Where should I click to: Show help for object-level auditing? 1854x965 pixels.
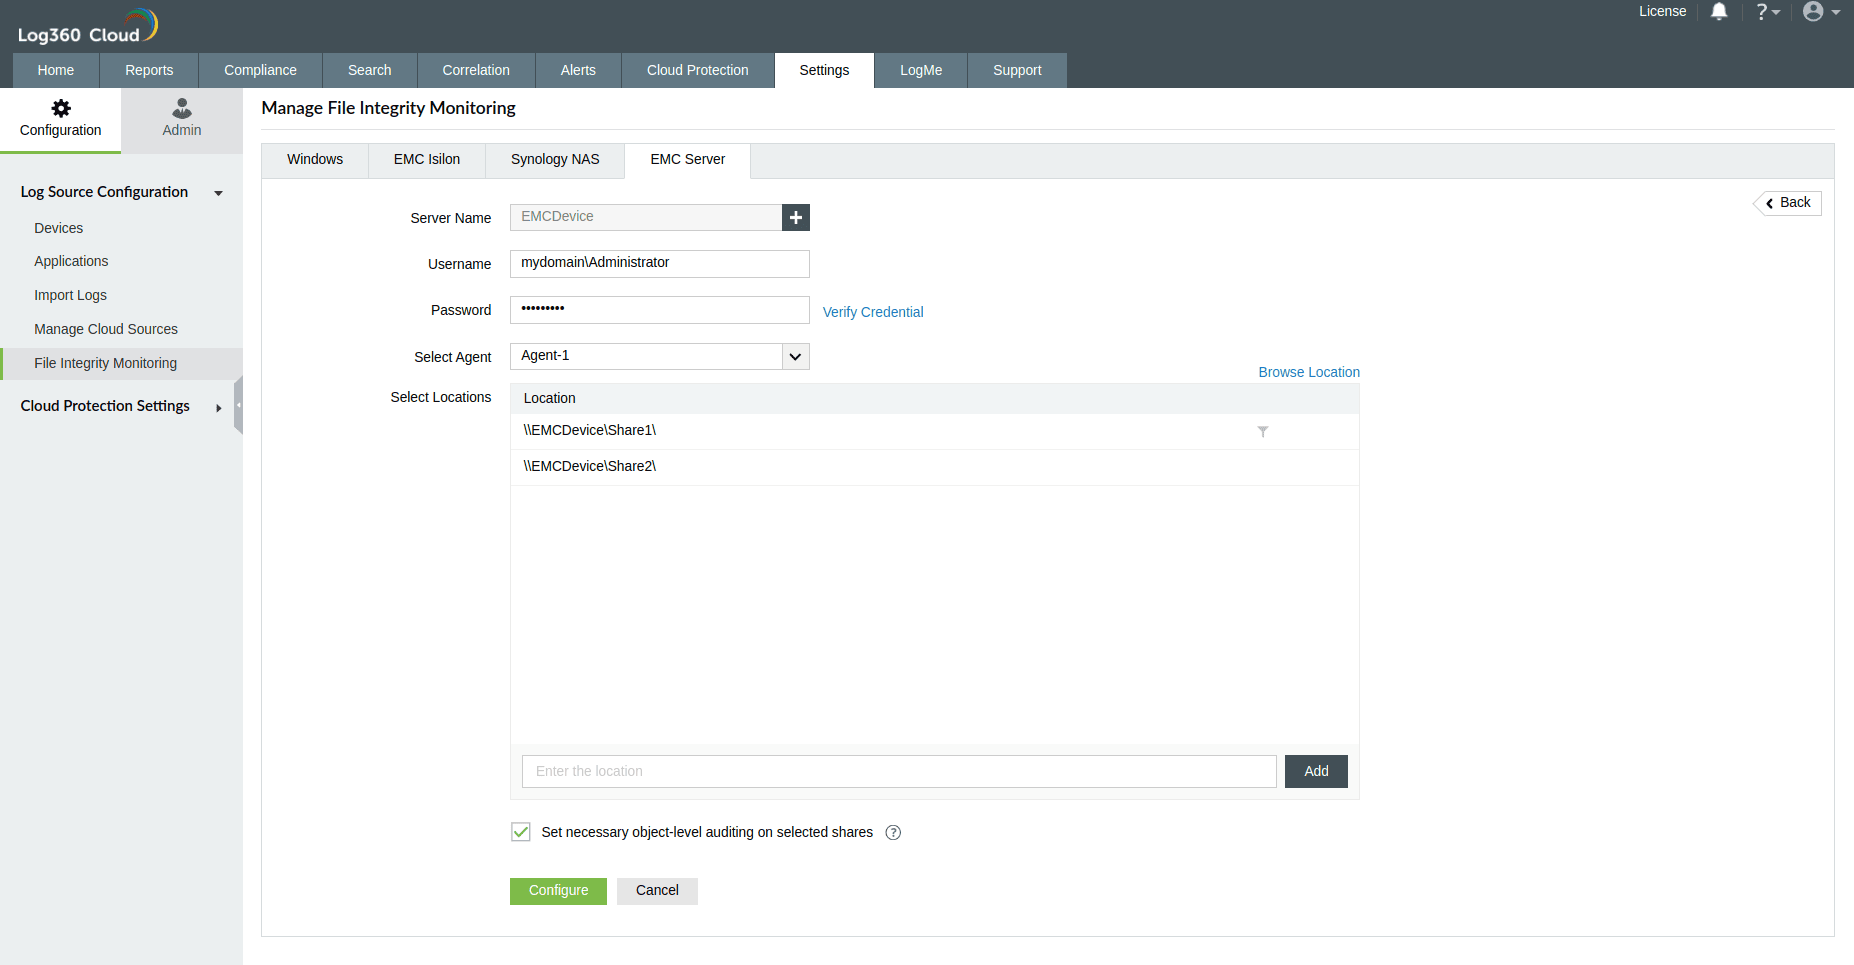[893, 832]
